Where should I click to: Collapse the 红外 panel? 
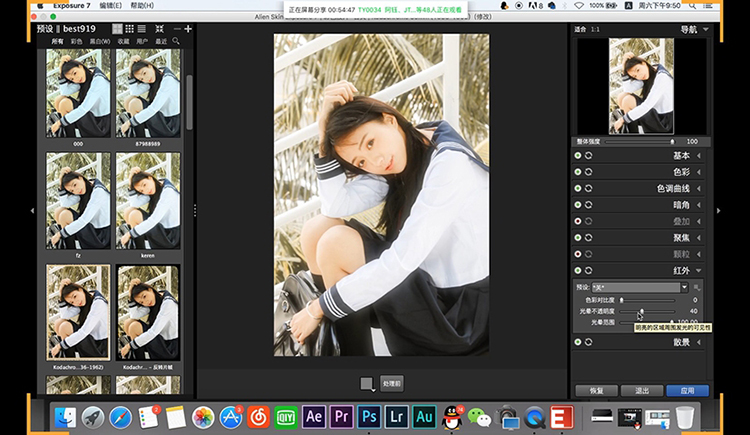coord(699,270)
